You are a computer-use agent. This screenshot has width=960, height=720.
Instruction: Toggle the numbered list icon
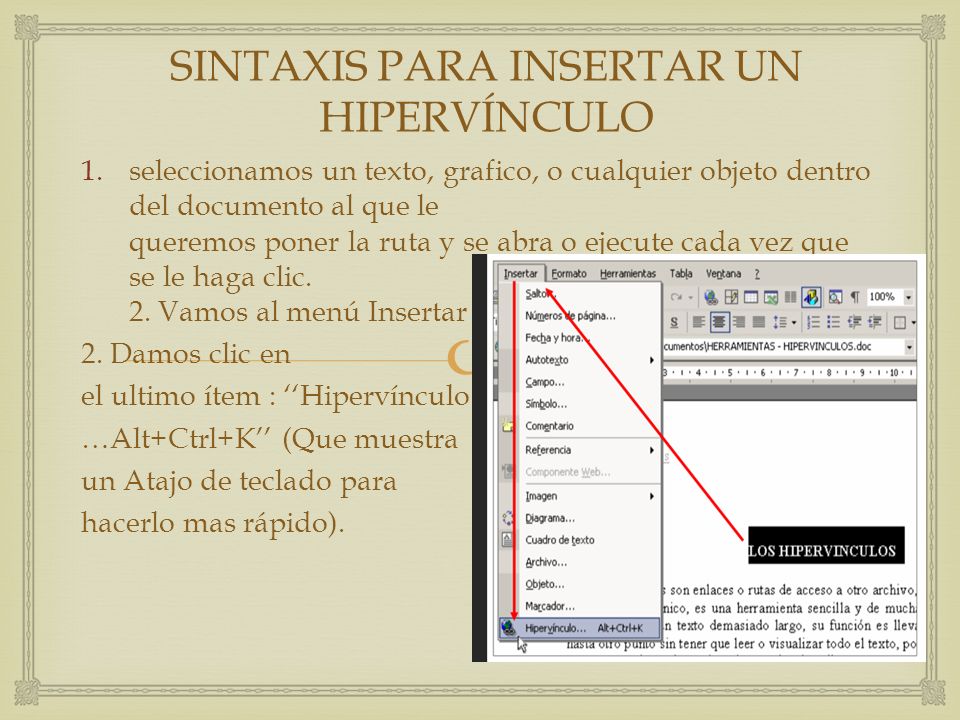tap(813, 322)
